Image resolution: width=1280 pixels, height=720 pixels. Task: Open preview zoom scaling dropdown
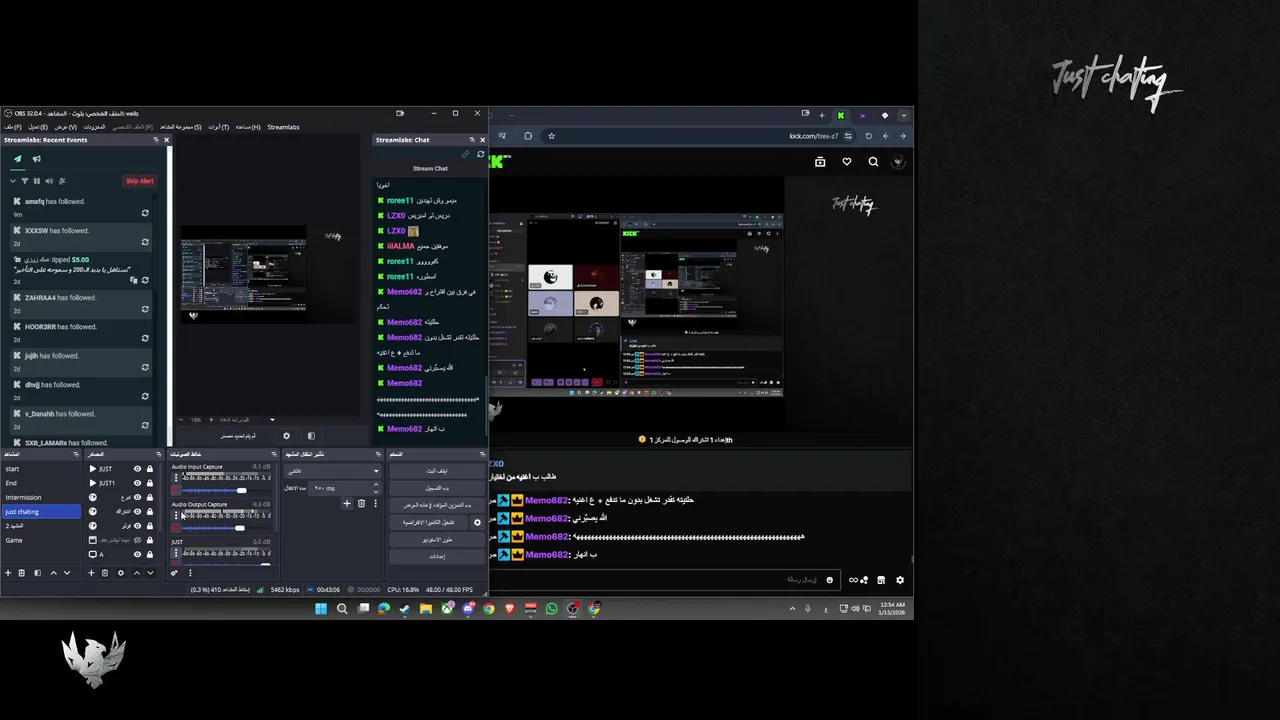click(272, 420)
